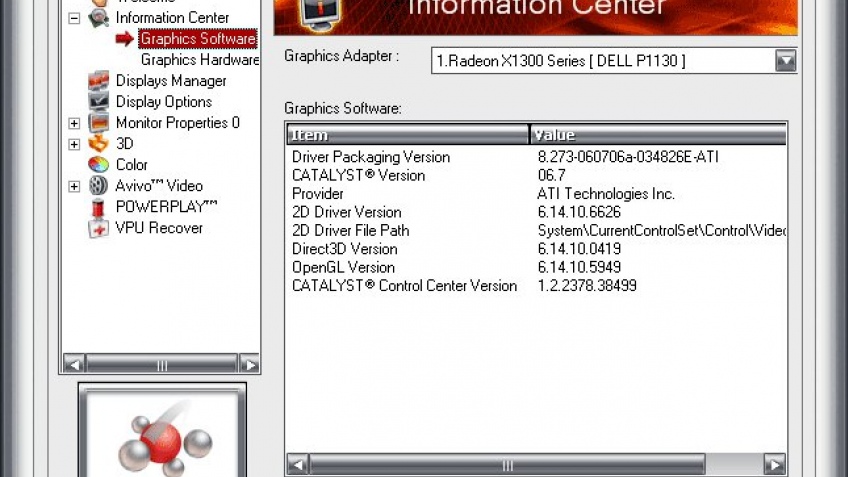Screen dimensions: 848x477
Task: Click value 1.2.2378.38499
Action: click(587, 286)
